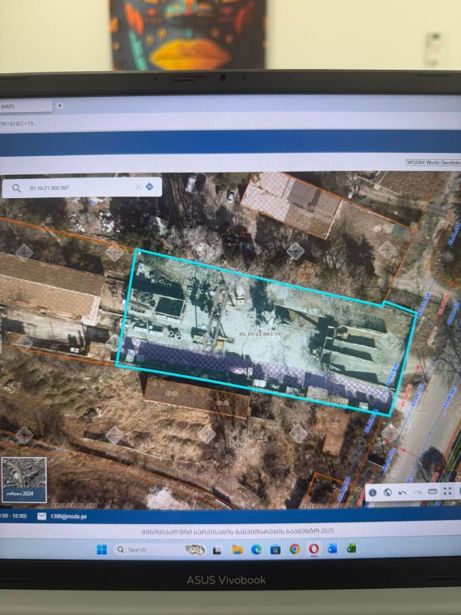
Task: Clear the cadastral code search
Action: coord(138,187)
